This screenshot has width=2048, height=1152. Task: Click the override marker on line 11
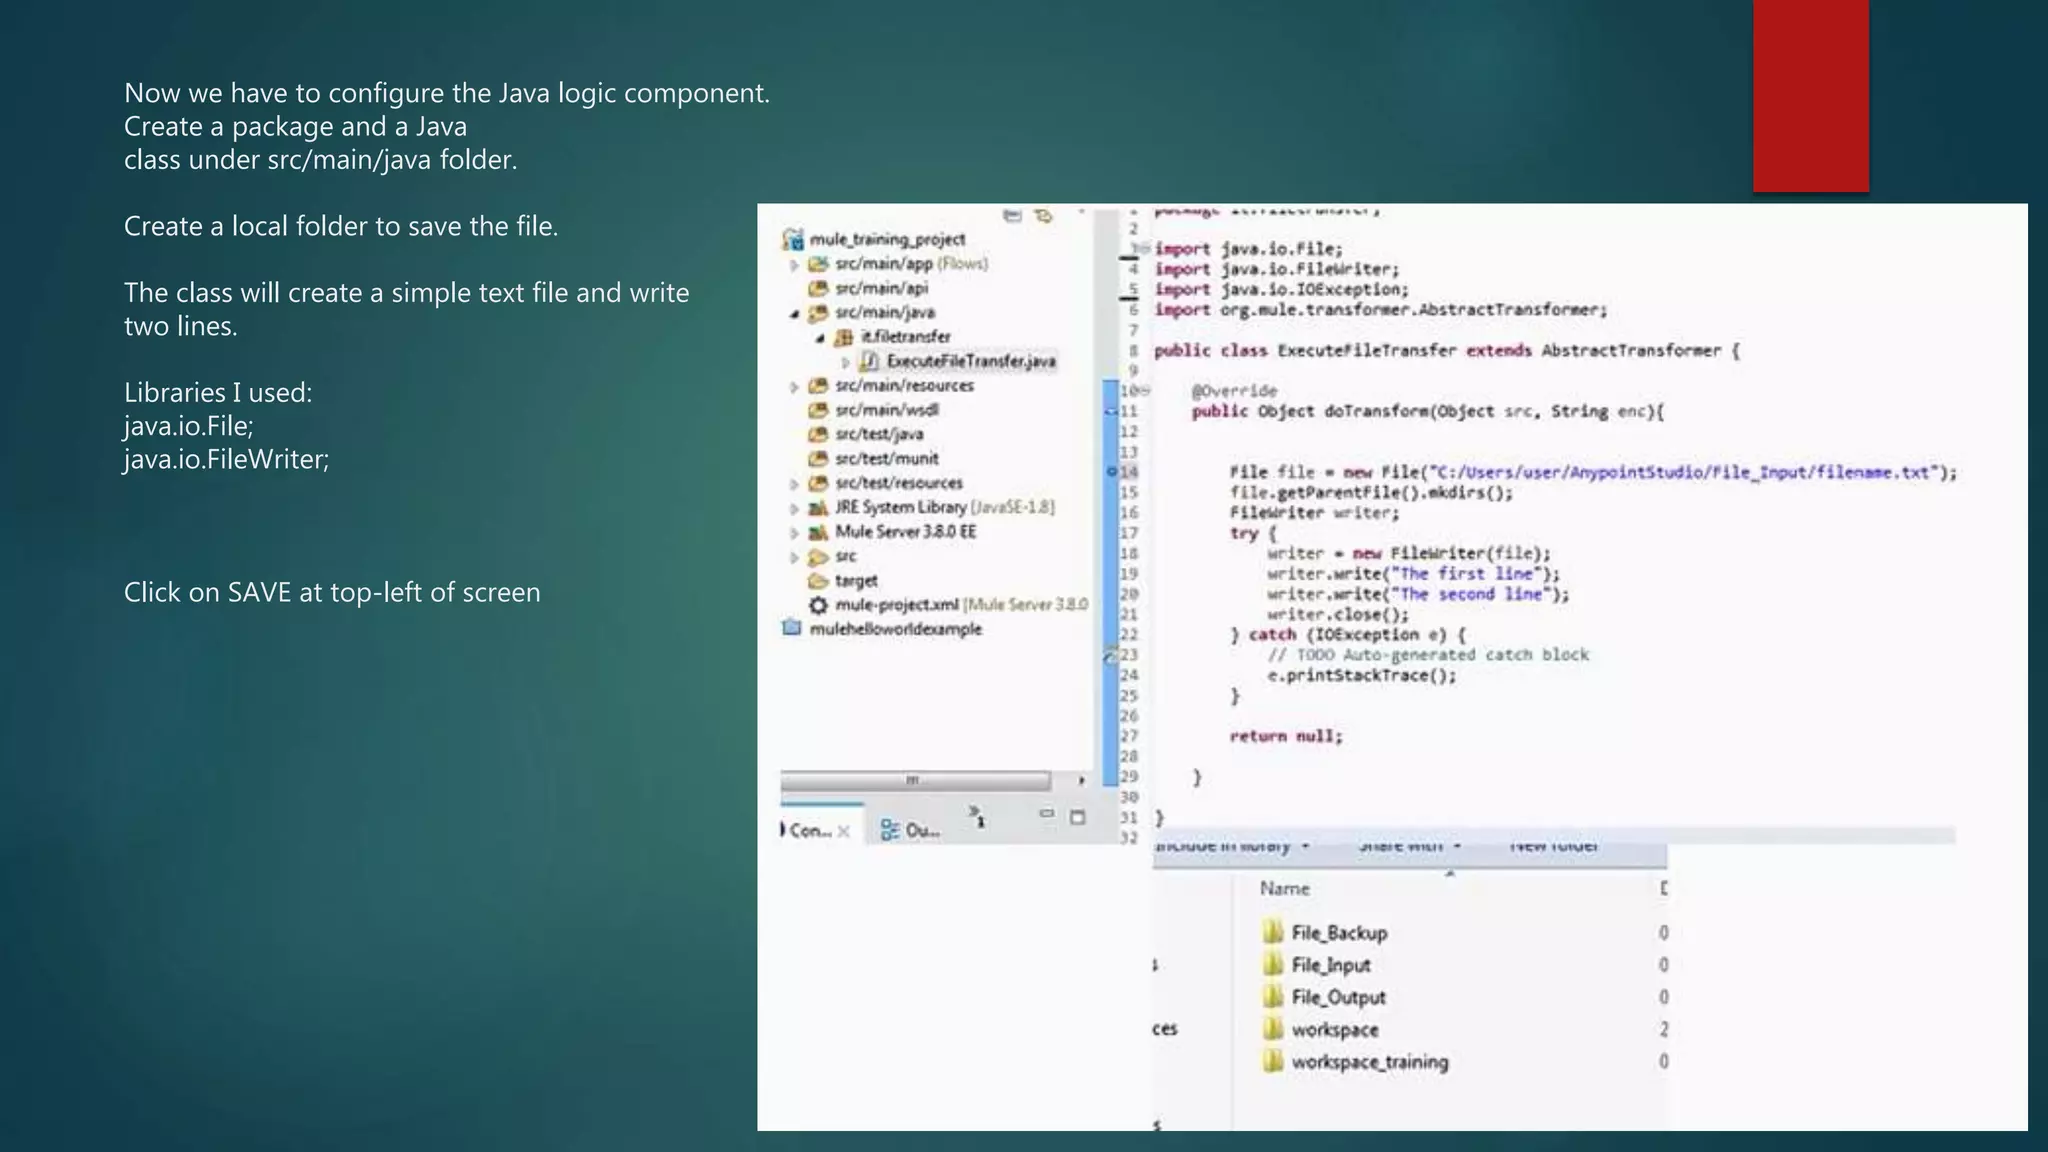[x=1110, y=411]
